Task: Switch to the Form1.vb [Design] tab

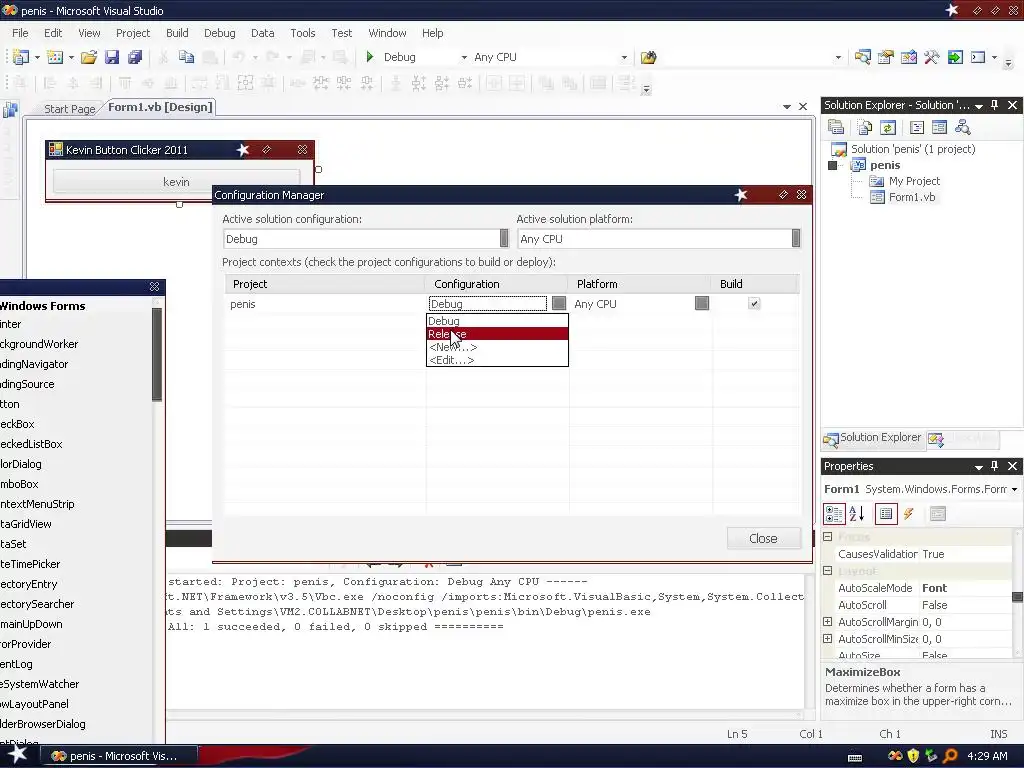Action: (160, 107)
